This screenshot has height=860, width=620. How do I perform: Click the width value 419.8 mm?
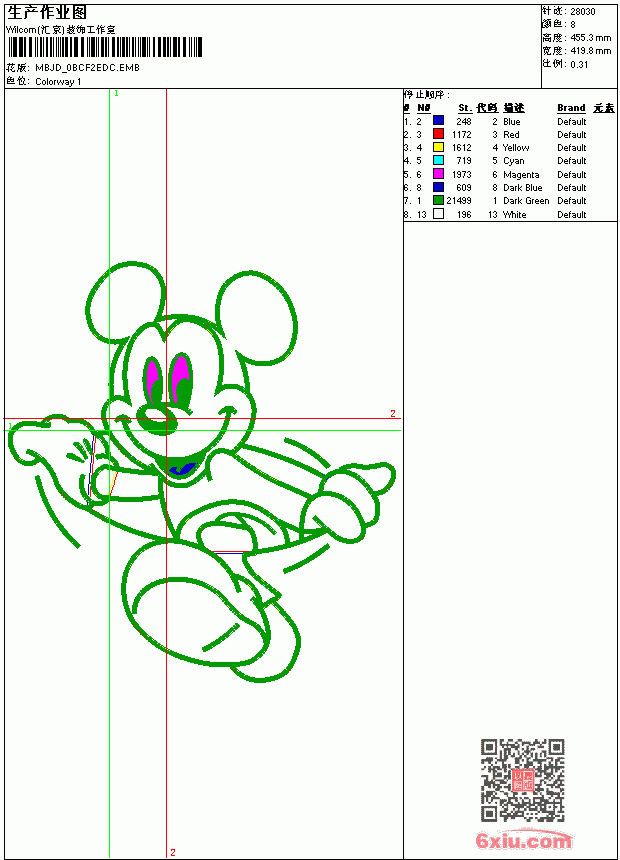(x=590, y=50)
